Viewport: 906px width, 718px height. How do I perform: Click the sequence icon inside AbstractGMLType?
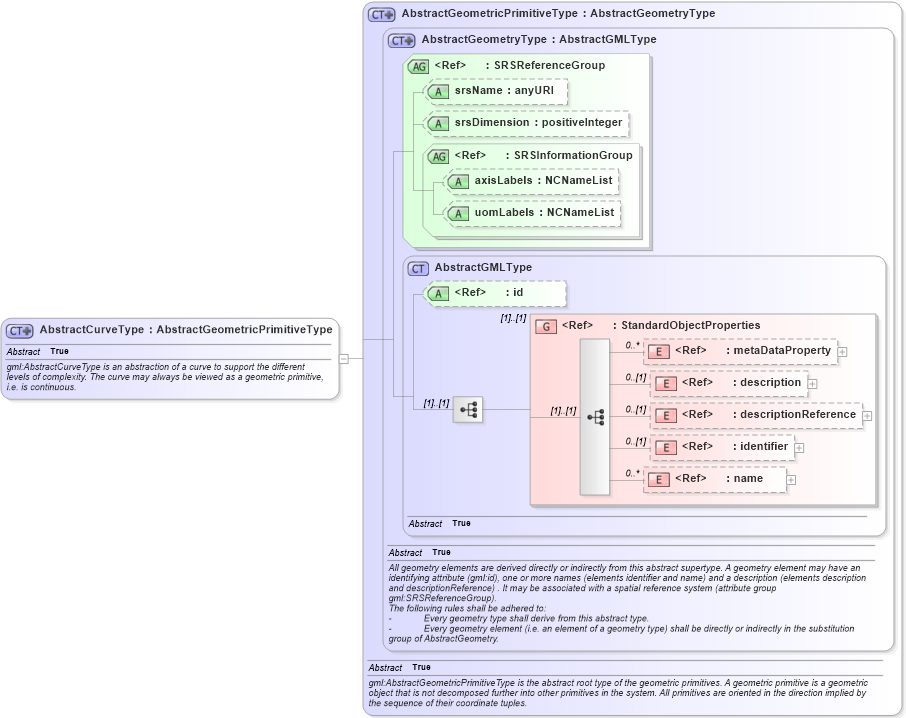(468, 410)
